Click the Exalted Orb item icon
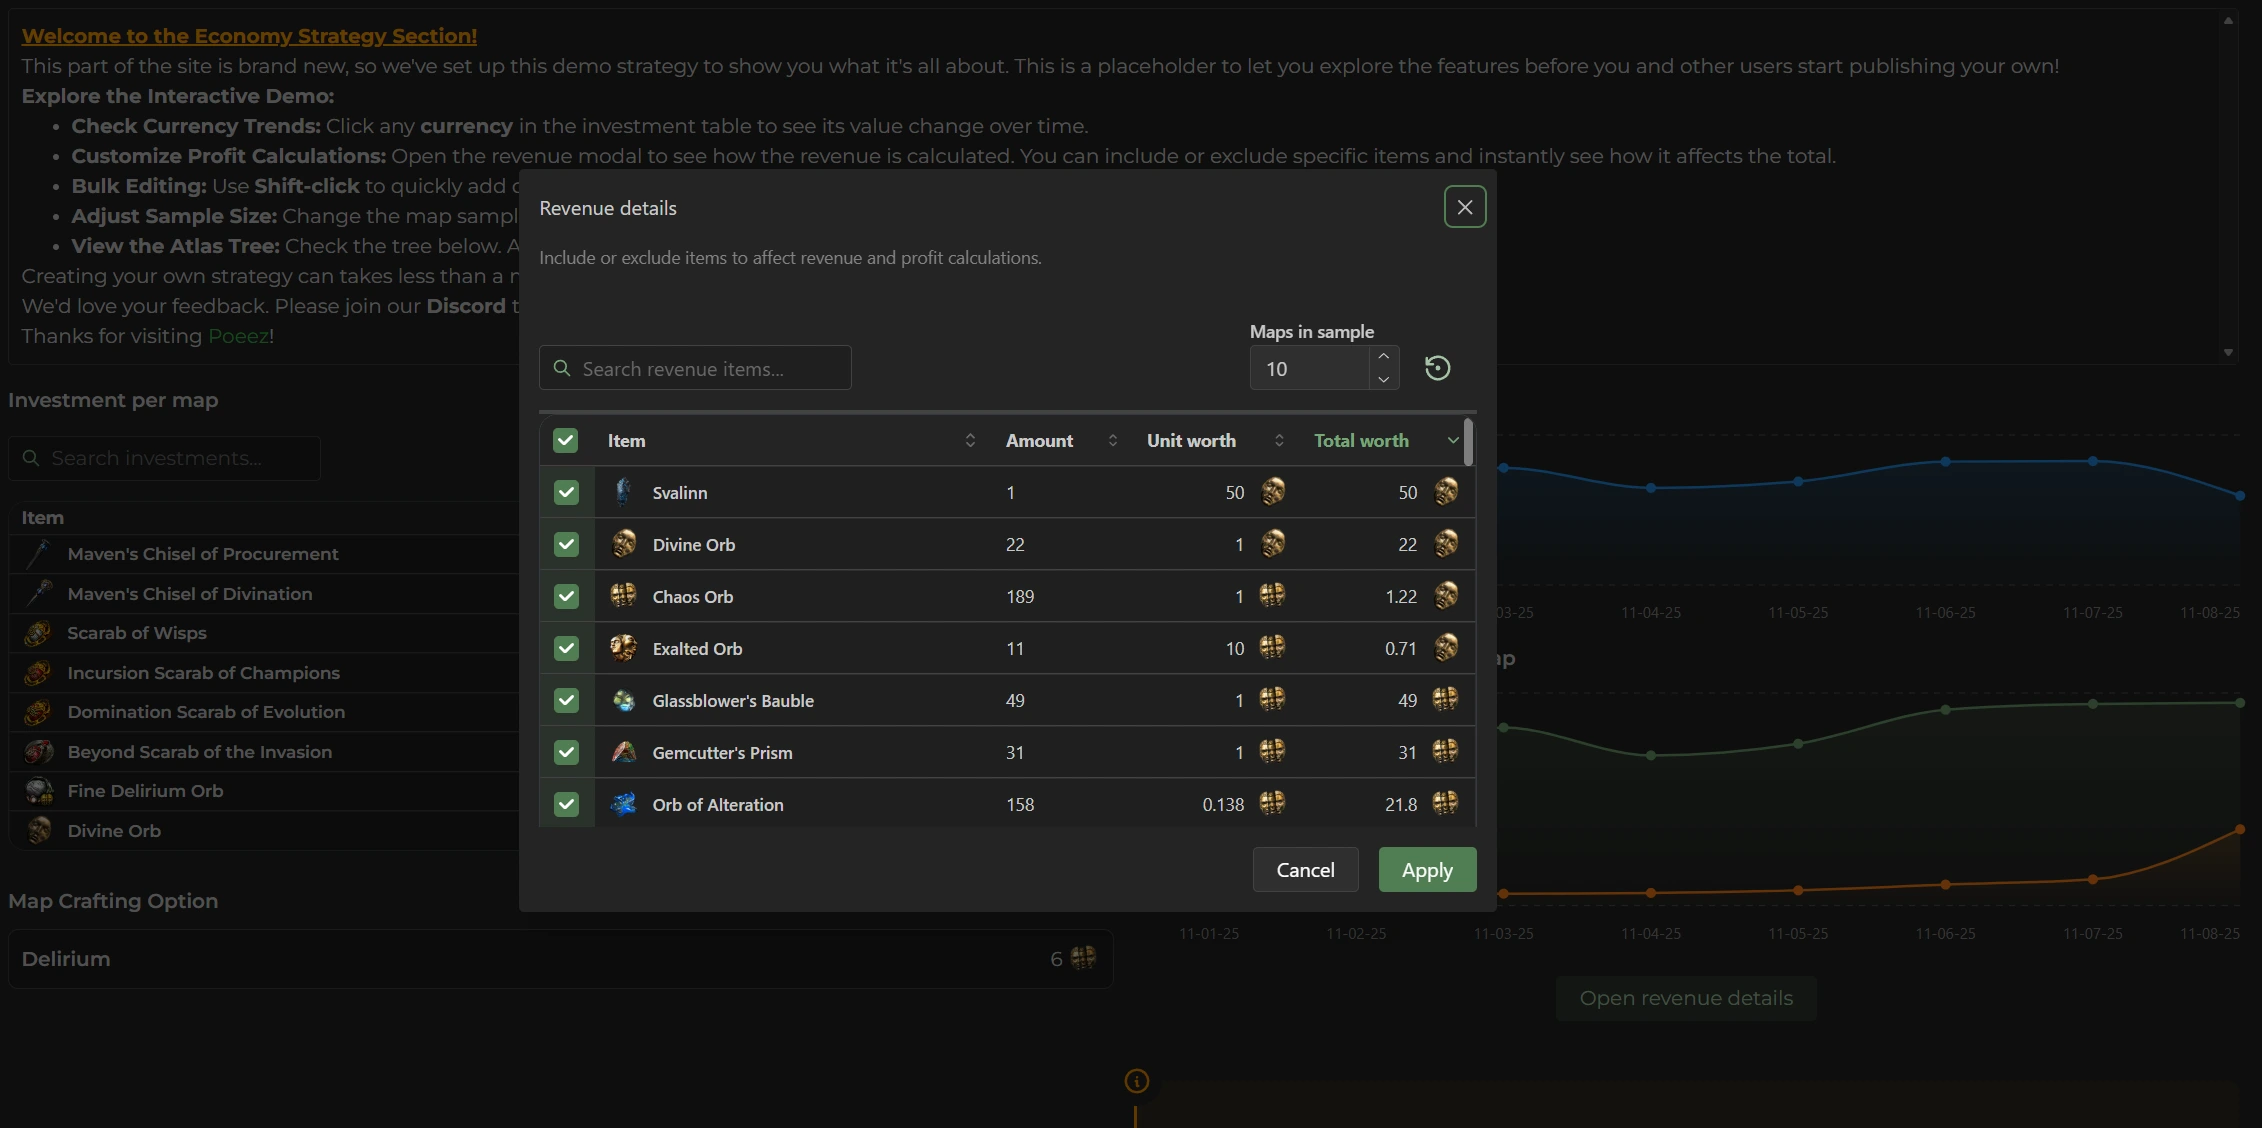This screenshot has height=1128, width=2262. 623,648
